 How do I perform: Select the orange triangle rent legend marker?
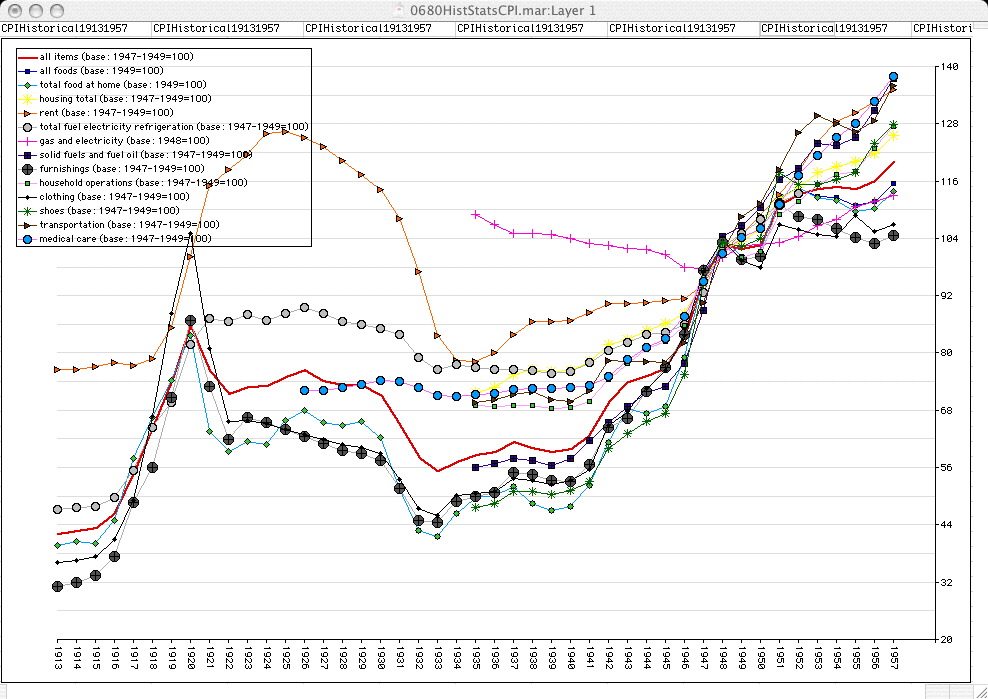click(x=27, y=113)
